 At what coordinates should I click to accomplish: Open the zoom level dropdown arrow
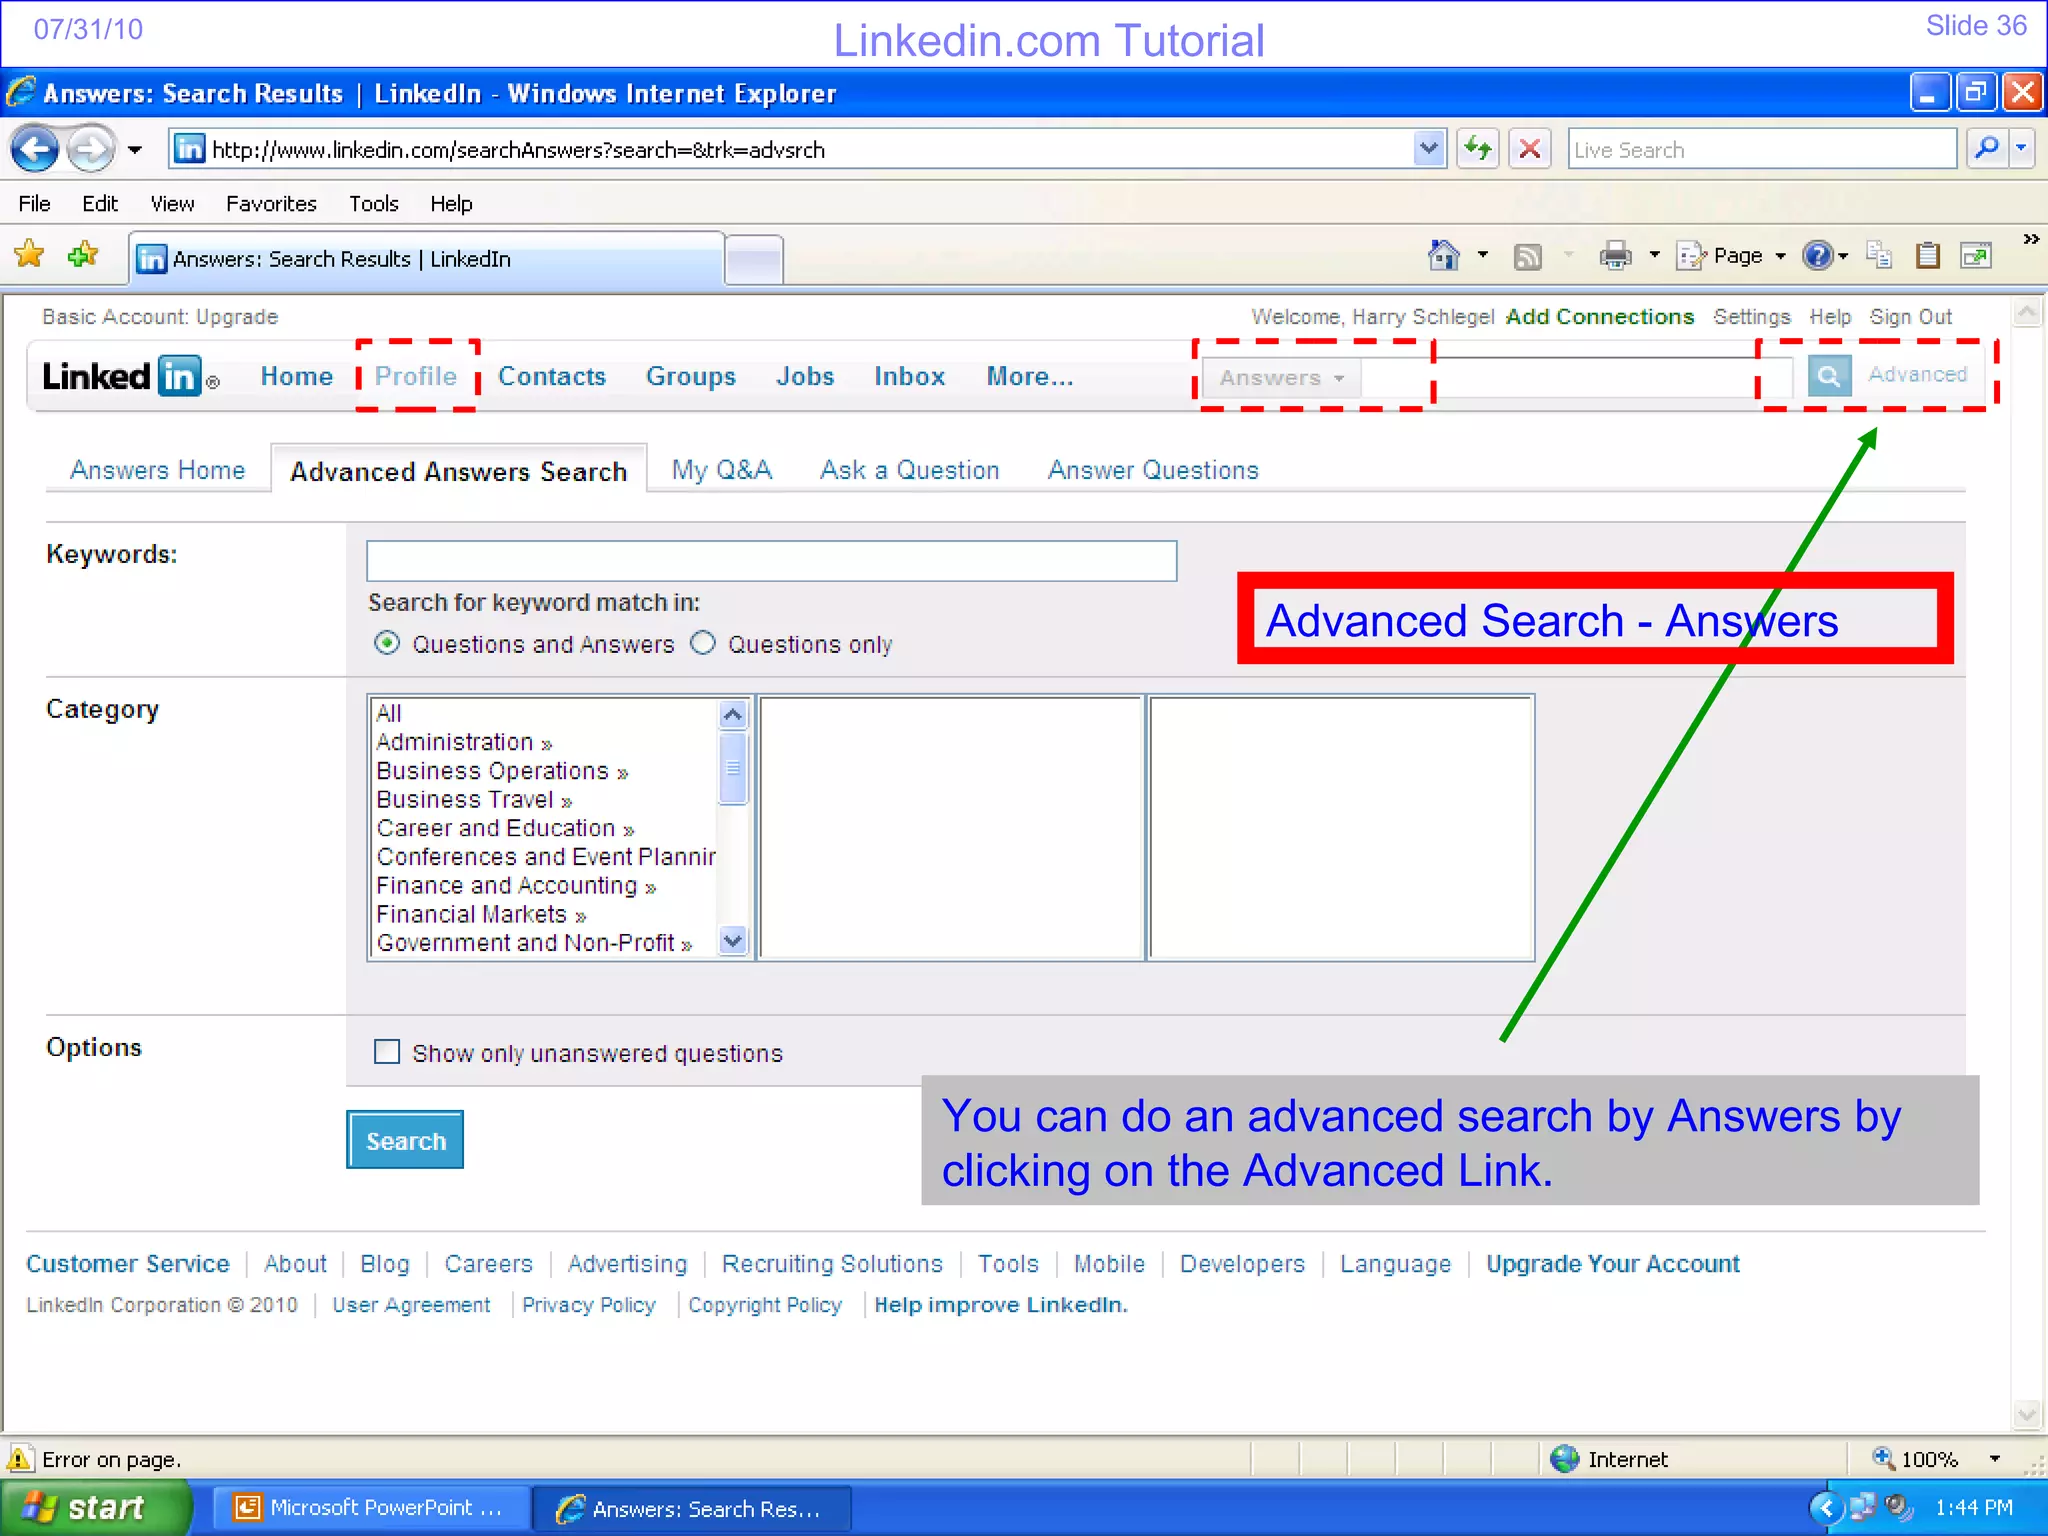pos(1995,1459)
